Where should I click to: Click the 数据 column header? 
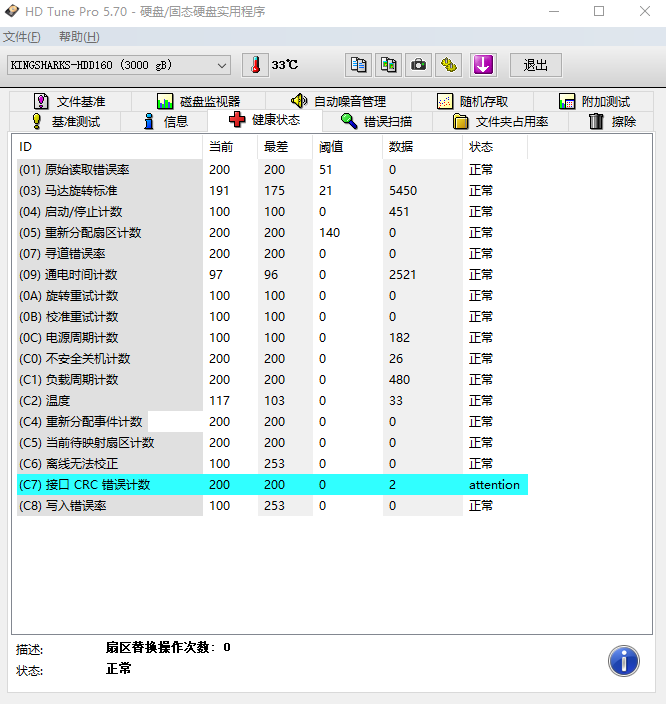click(400, 147)
